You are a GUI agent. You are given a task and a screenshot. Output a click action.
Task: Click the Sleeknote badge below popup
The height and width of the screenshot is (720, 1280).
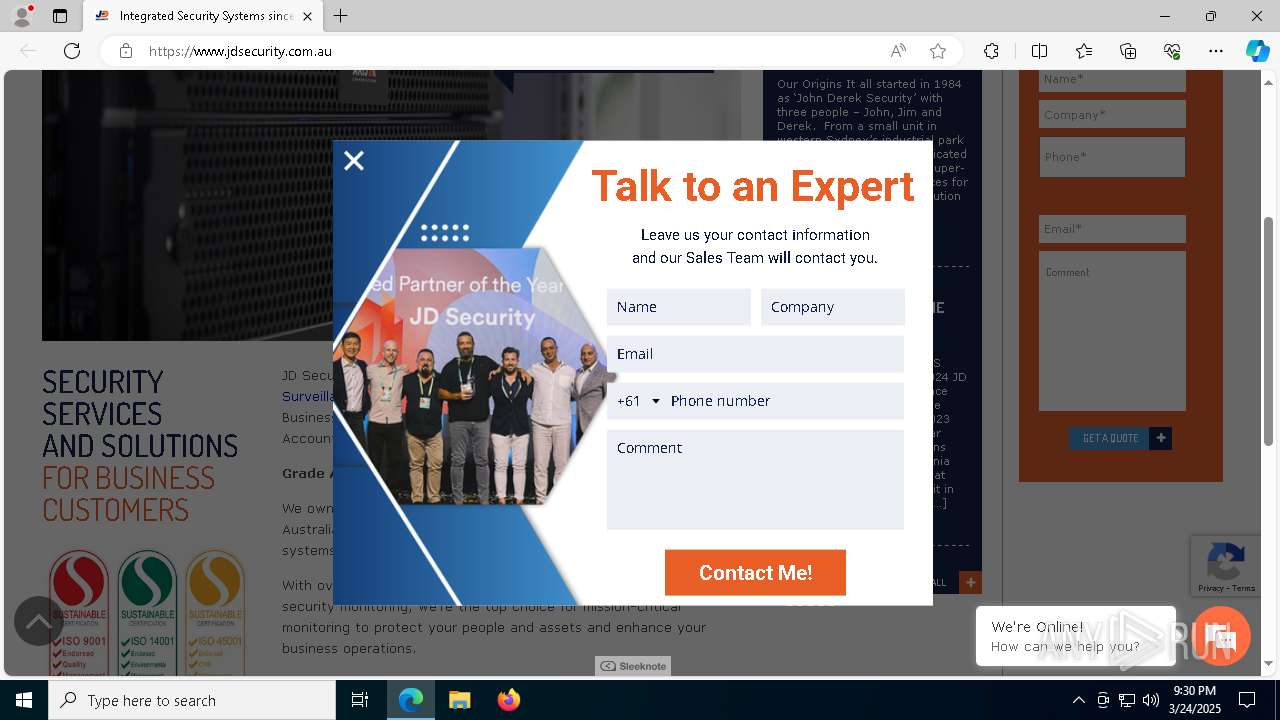[x=633, y=666]
